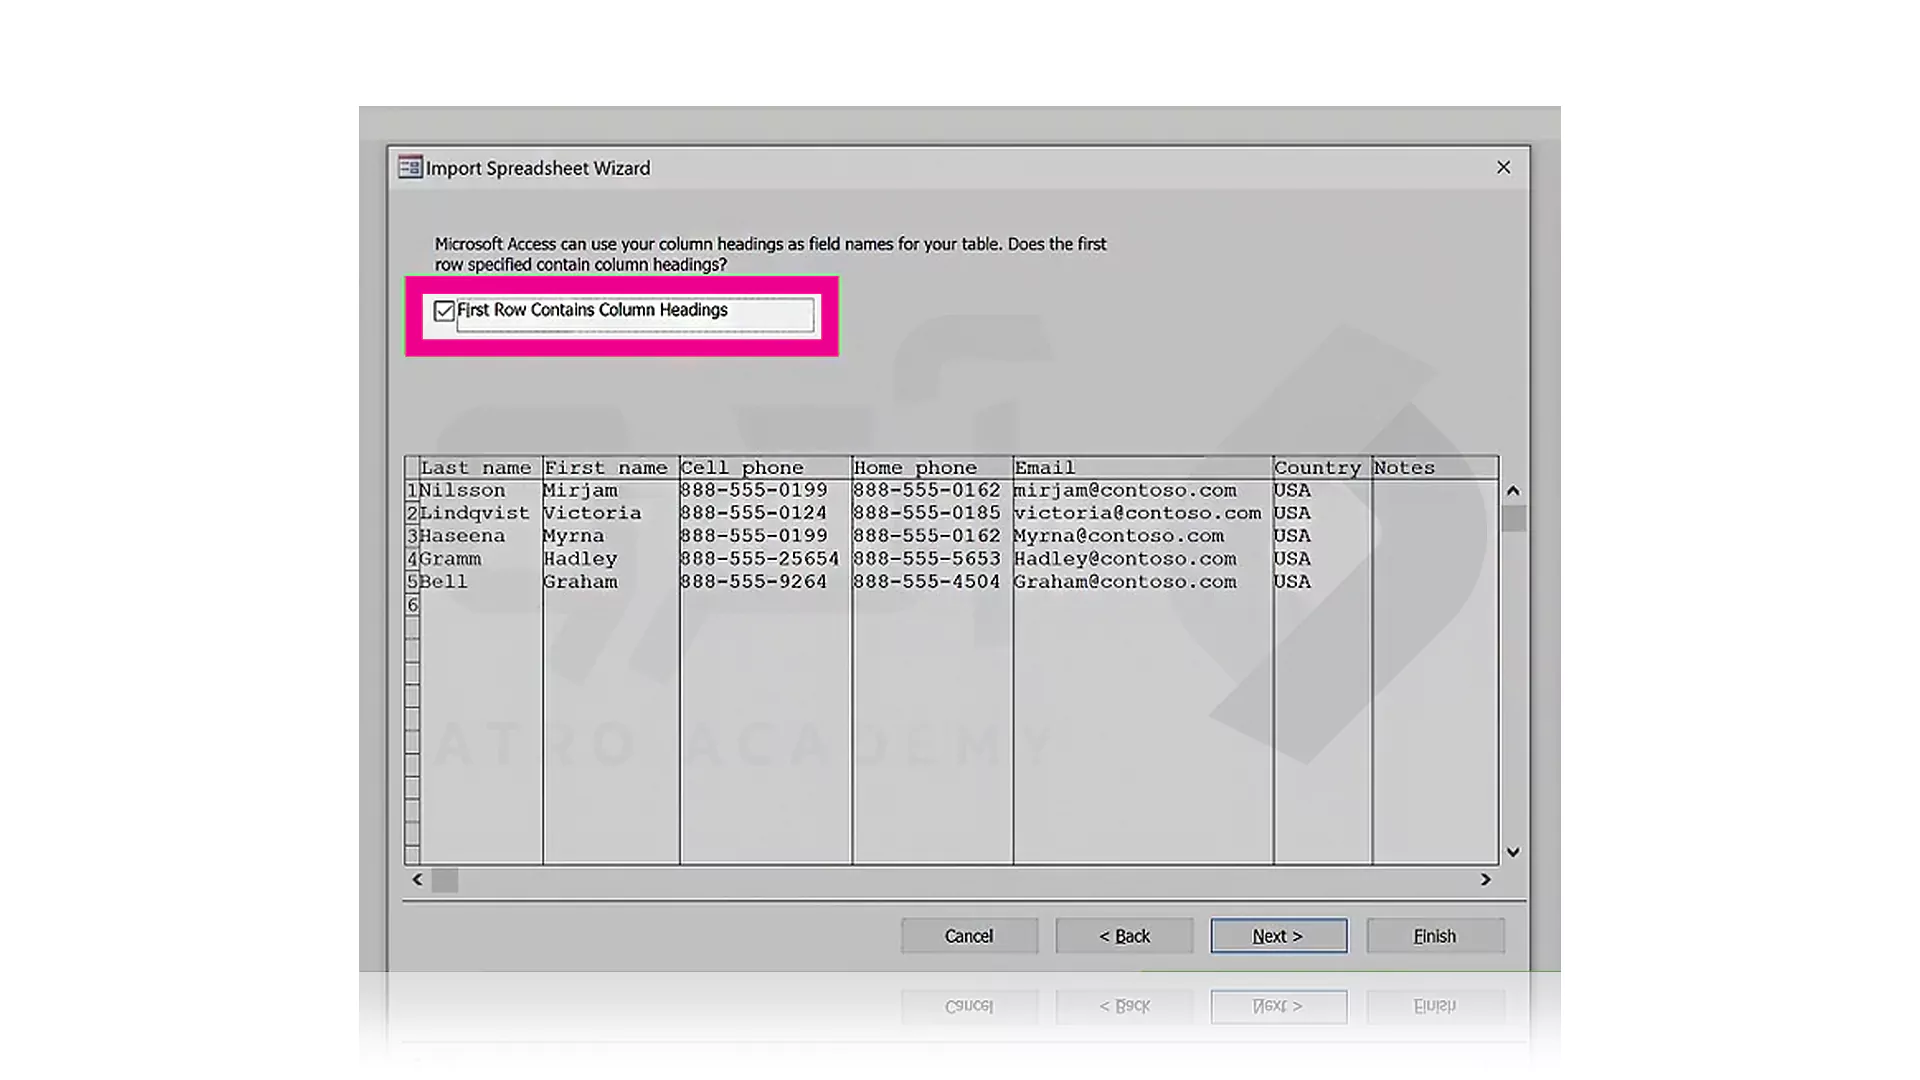
Task: Click the Myrna first name cell
Action: (x=611, y=536)
